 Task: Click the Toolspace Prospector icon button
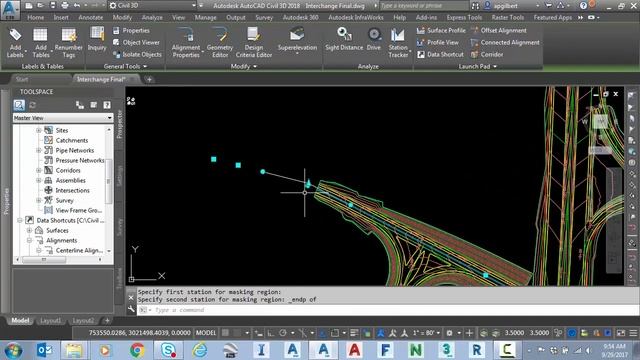tap(19, 105)
